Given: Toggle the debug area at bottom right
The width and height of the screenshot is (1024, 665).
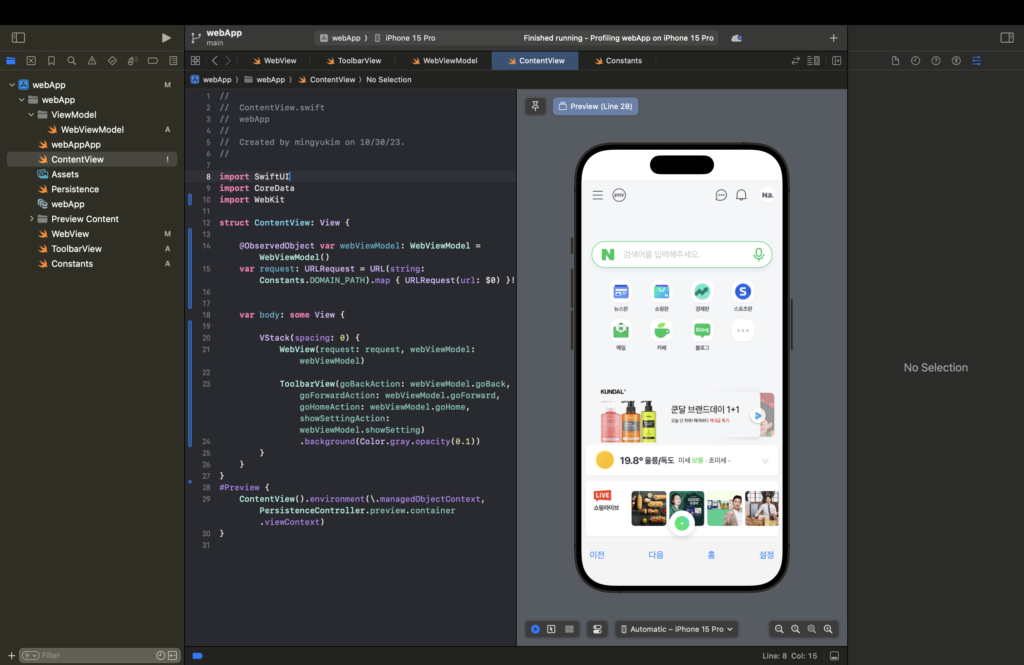Looking at the screenshot, I should (x=834, y=656).
